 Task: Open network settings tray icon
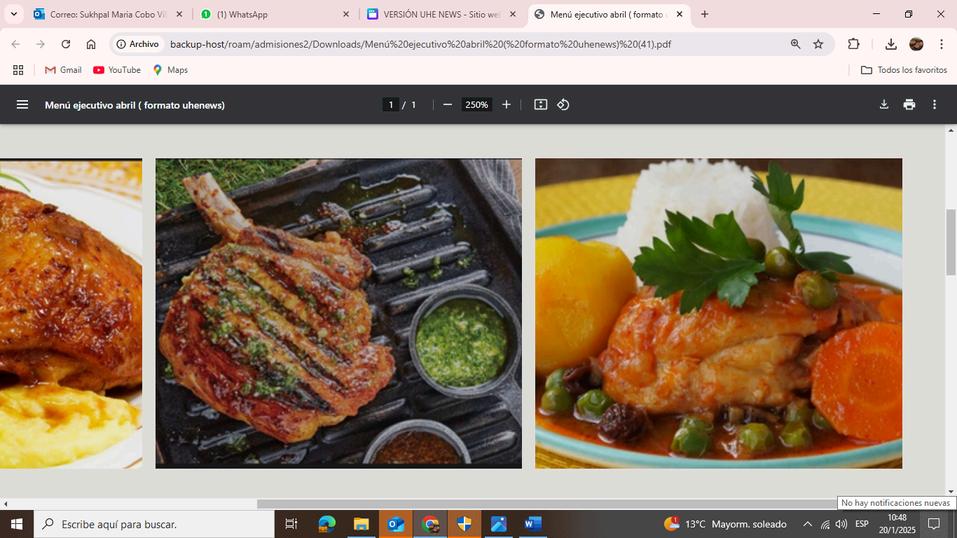[825, 524]
